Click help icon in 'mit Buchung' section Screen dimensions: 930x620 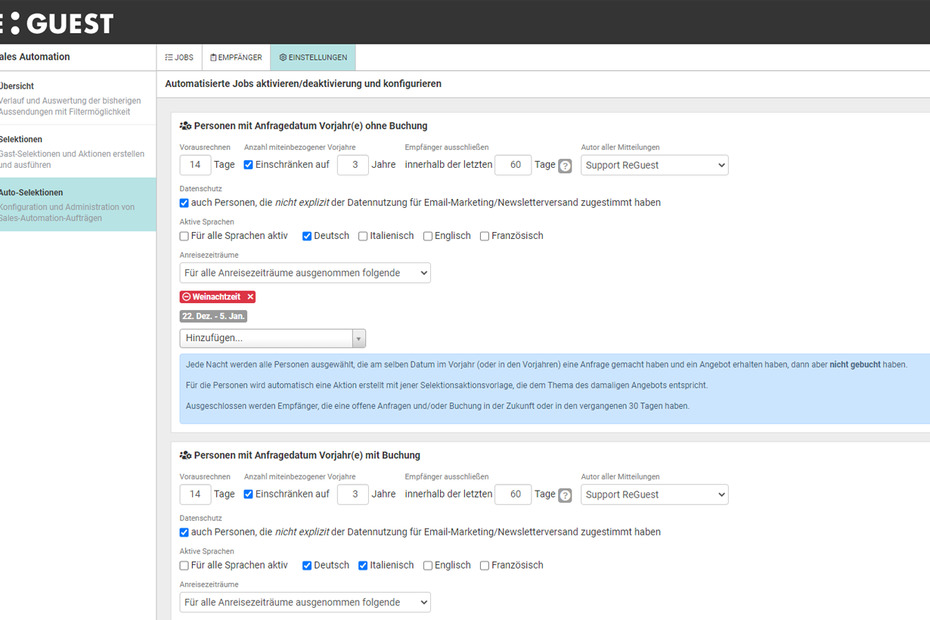click(x=565, y=495)
